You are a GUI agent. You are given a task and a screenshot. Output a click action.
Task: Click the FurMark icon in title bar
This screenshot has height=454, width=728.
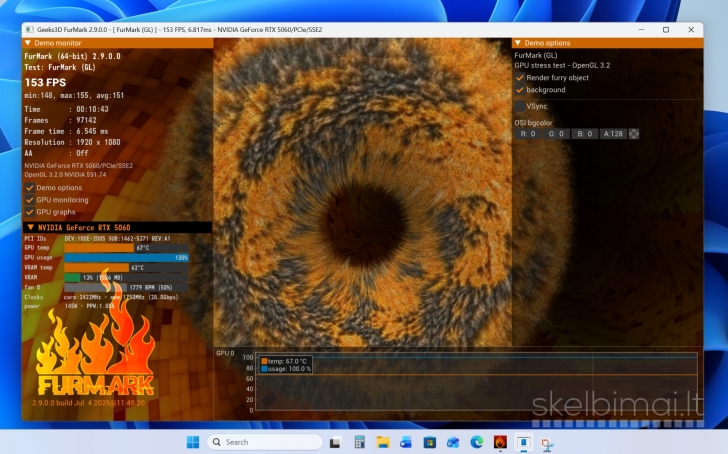(x=29, y=30)
